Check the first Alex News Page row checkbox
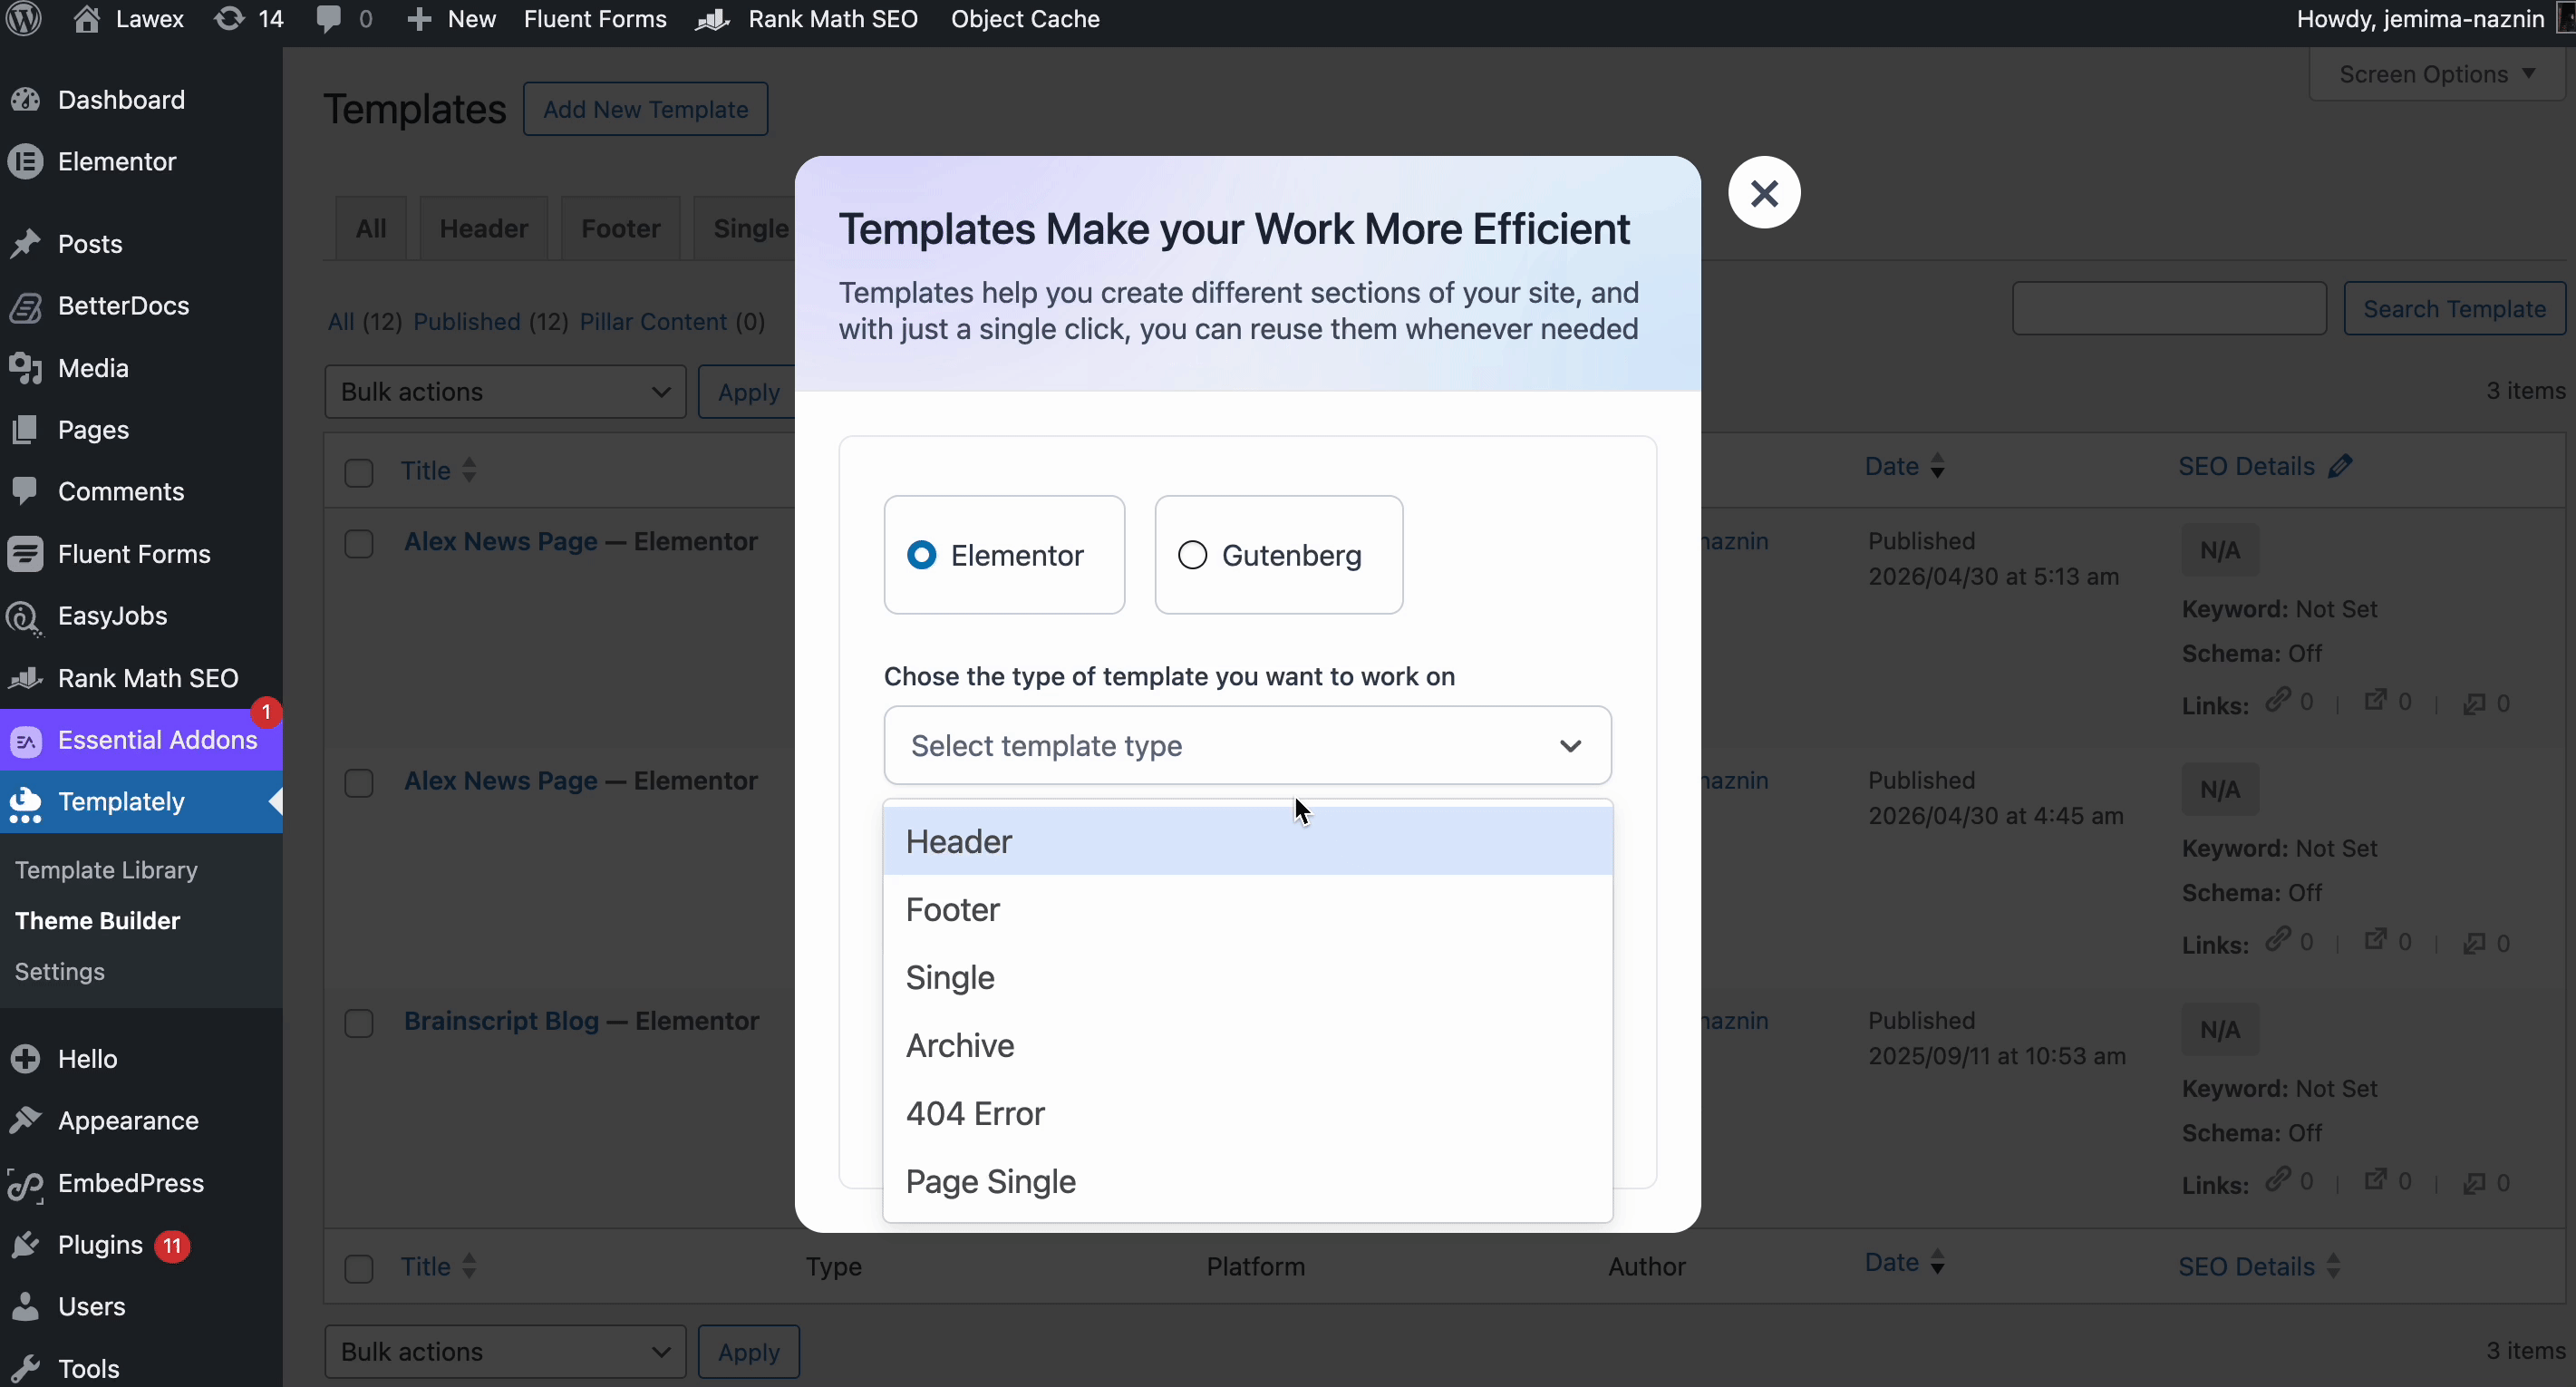The height and width of the screenshot is (1387, 2576). (359, 544)
